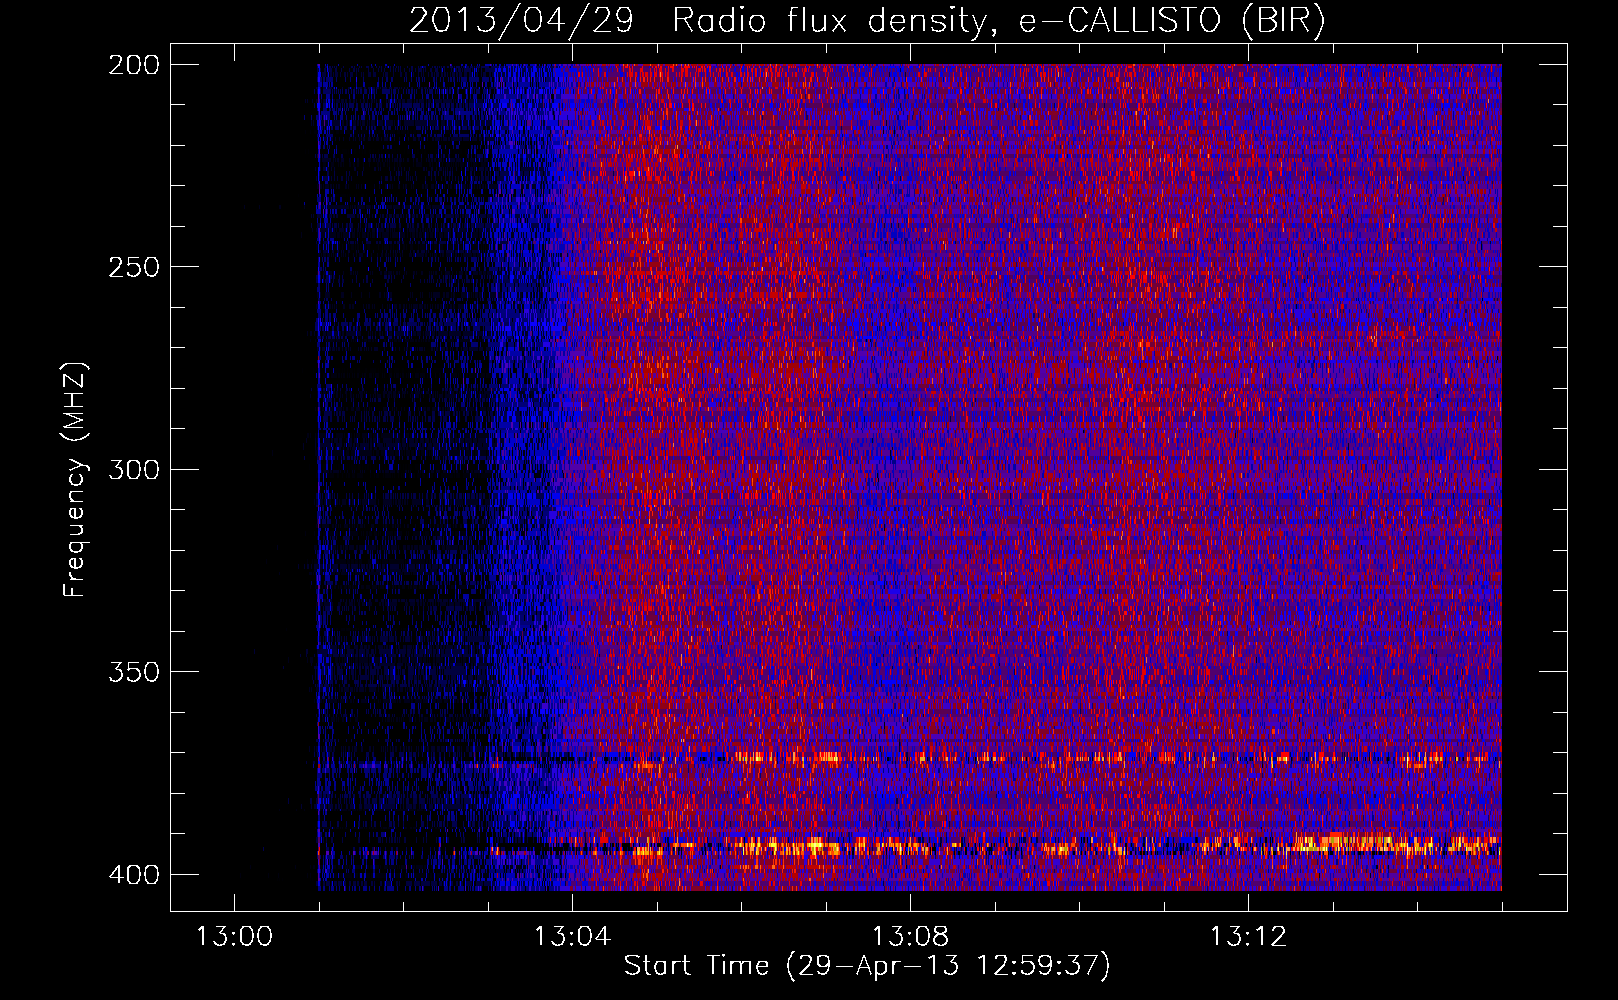This screenshot has width=1618, height=1000.
Task: Click the 350 frequency tick label
Action: 133,672
